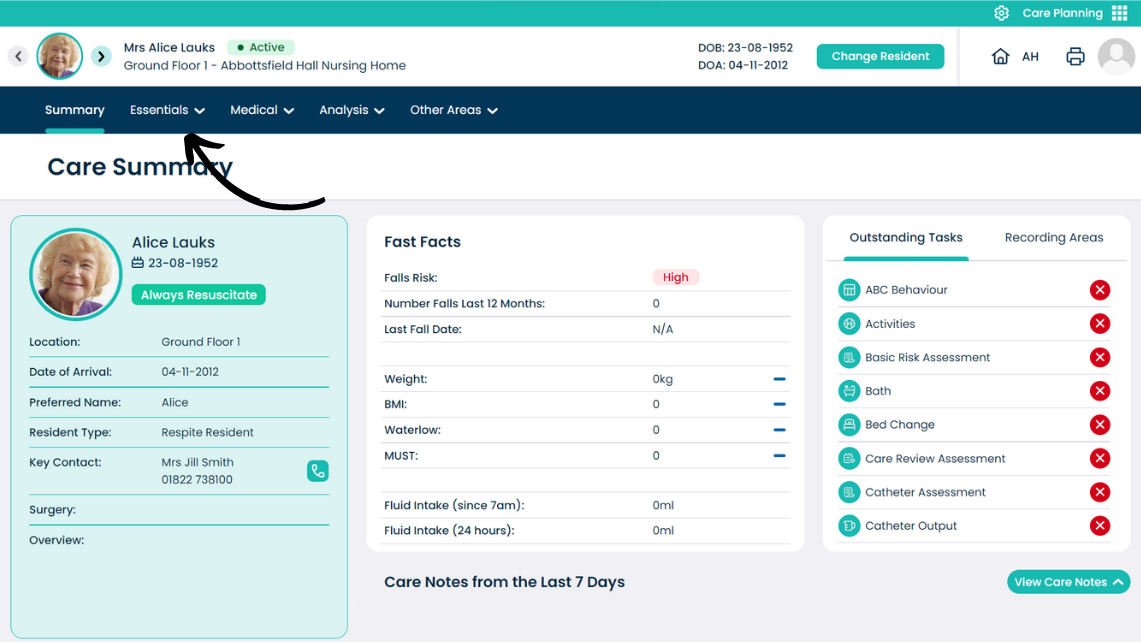The height and width of the screenshot is (642, 1141).
Task: Click the Fast Facts heading
Action: pos(422,242)
